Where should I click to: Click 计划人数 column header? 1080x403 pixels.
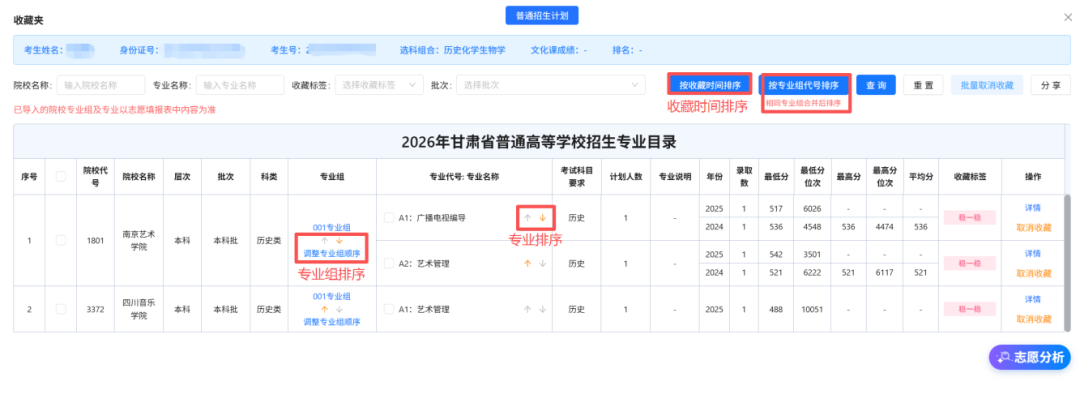626,176
